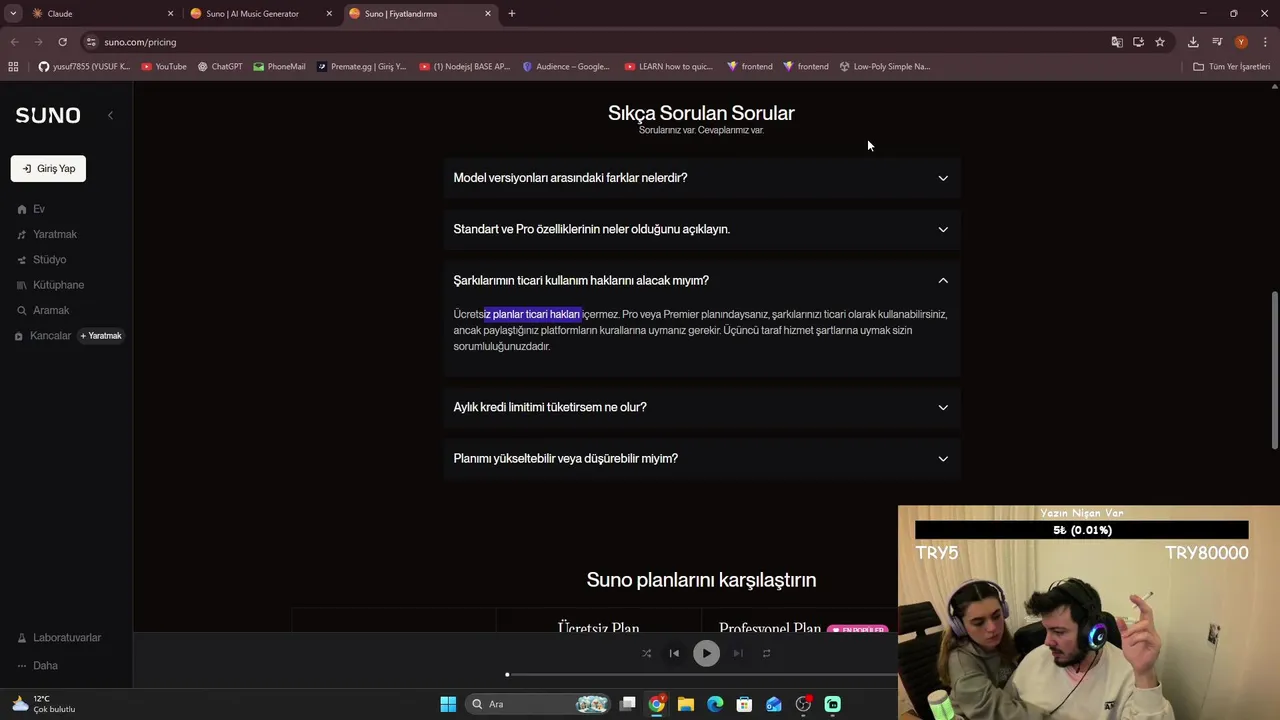This screenshot has width=1280, height=720.
Task: Open the apps grid in bookmarks bar
Action: [x=13, y=67]
